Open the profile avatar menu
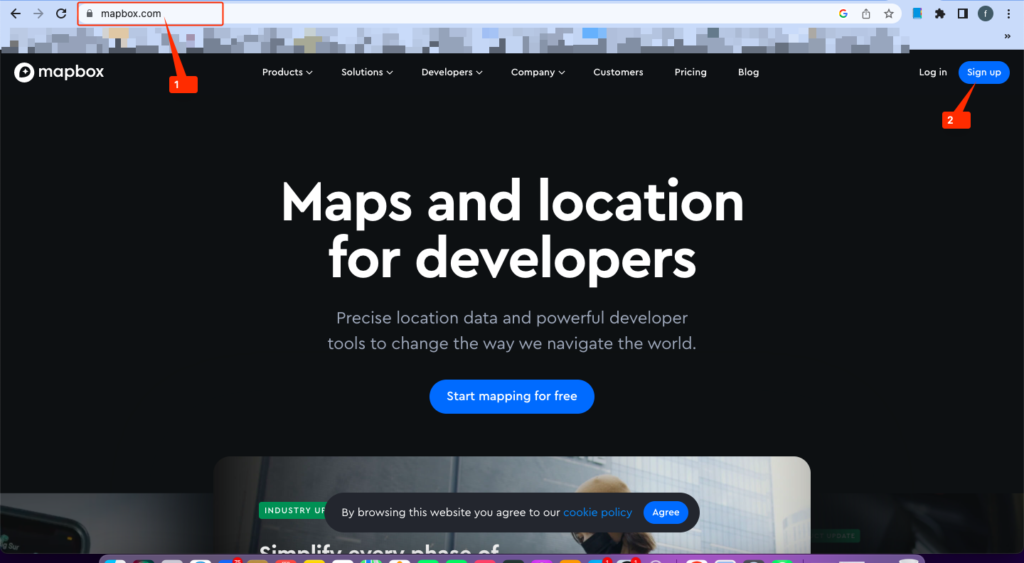Screen dimensions: 1024x563 [x=985, y=14]
